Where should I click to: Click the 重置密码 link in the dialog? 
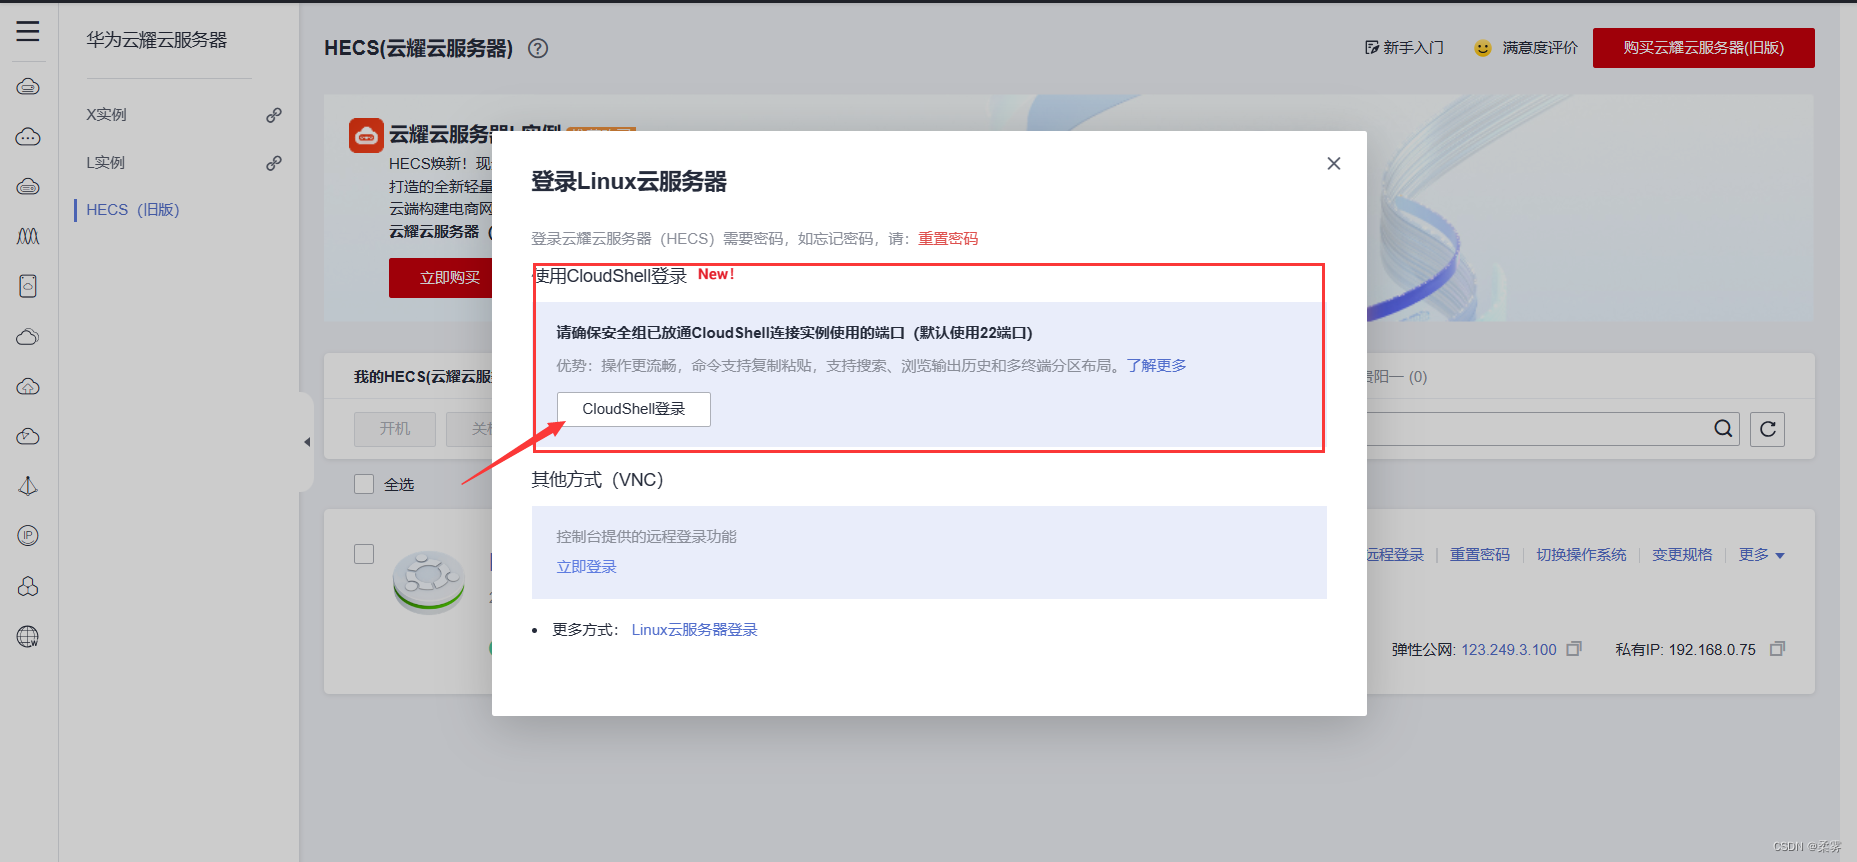pos(948,239)
